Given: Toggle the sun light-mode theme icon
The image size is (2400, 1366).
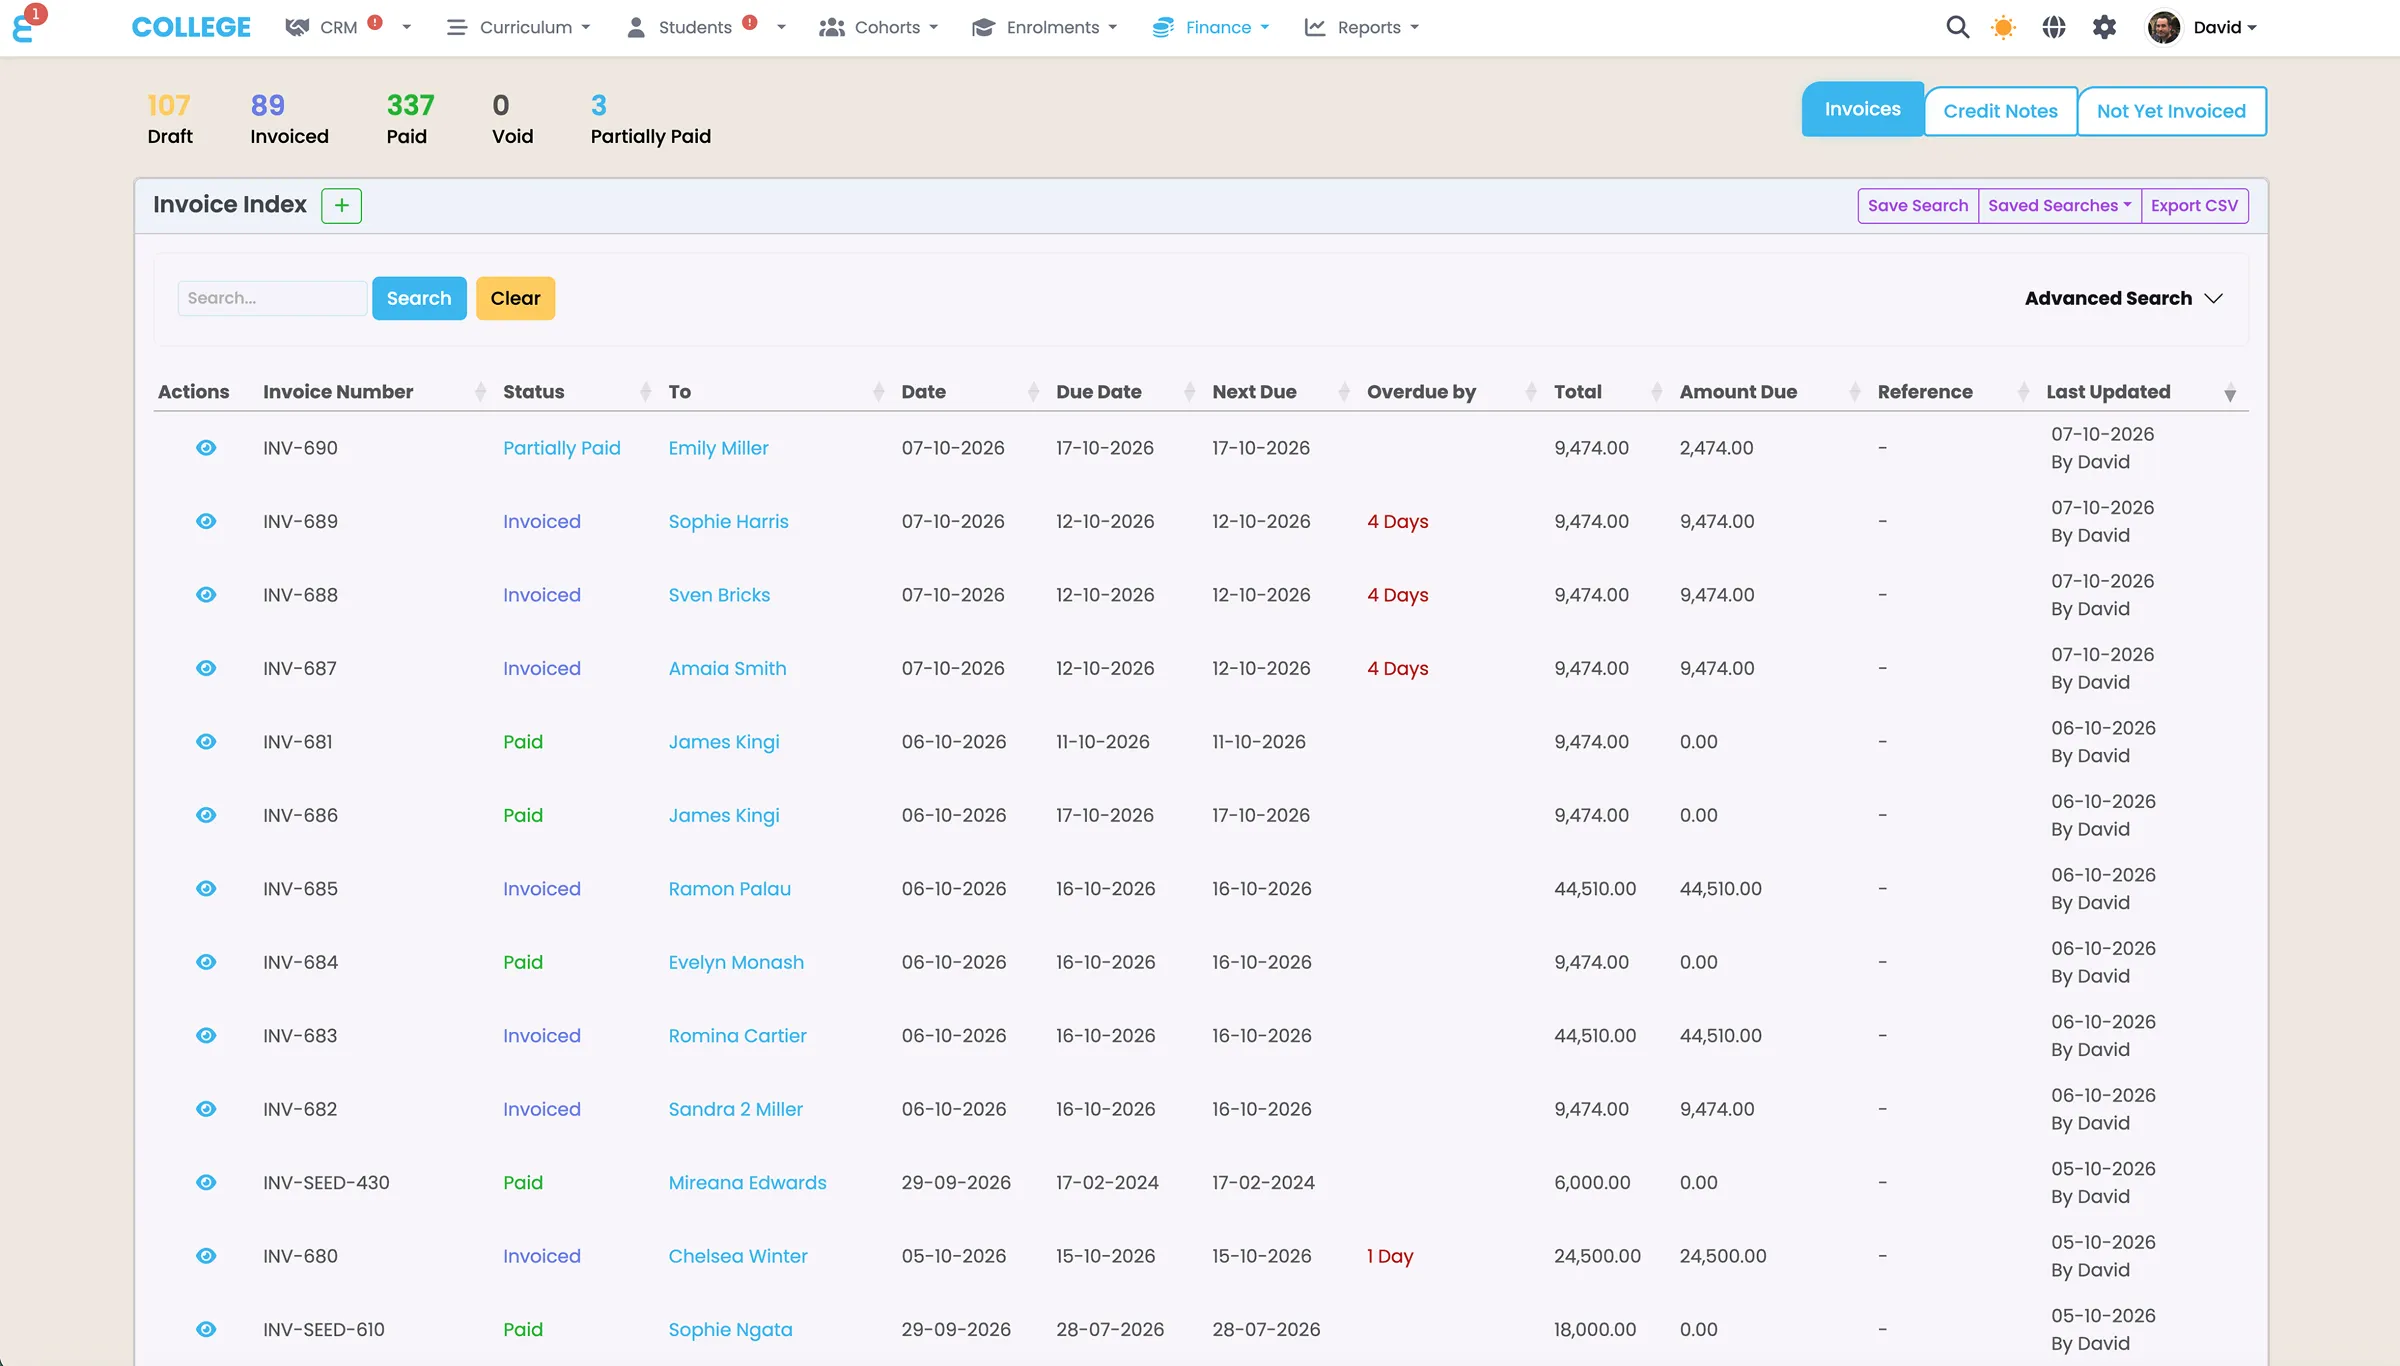Looking at the screenshot, I should 2003,27.
